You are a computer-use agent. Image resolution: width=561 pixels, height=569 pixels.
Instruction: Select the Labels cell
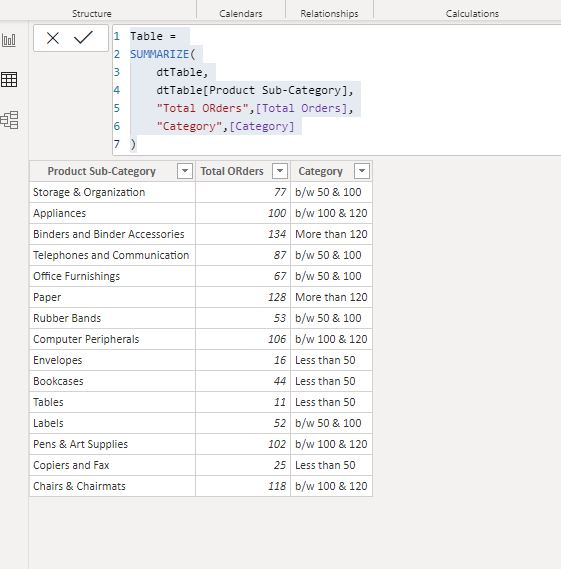coord(112,423)
